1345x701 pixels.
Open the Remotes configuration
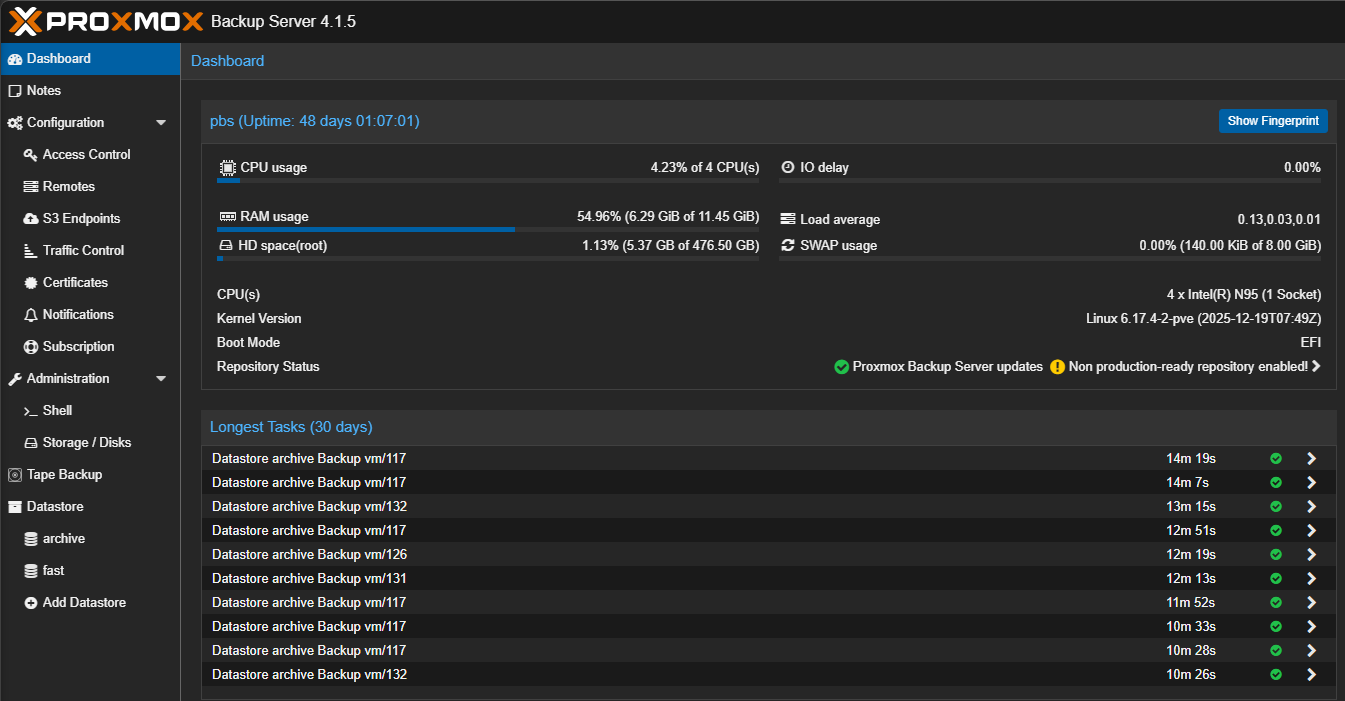pos(69,187)
